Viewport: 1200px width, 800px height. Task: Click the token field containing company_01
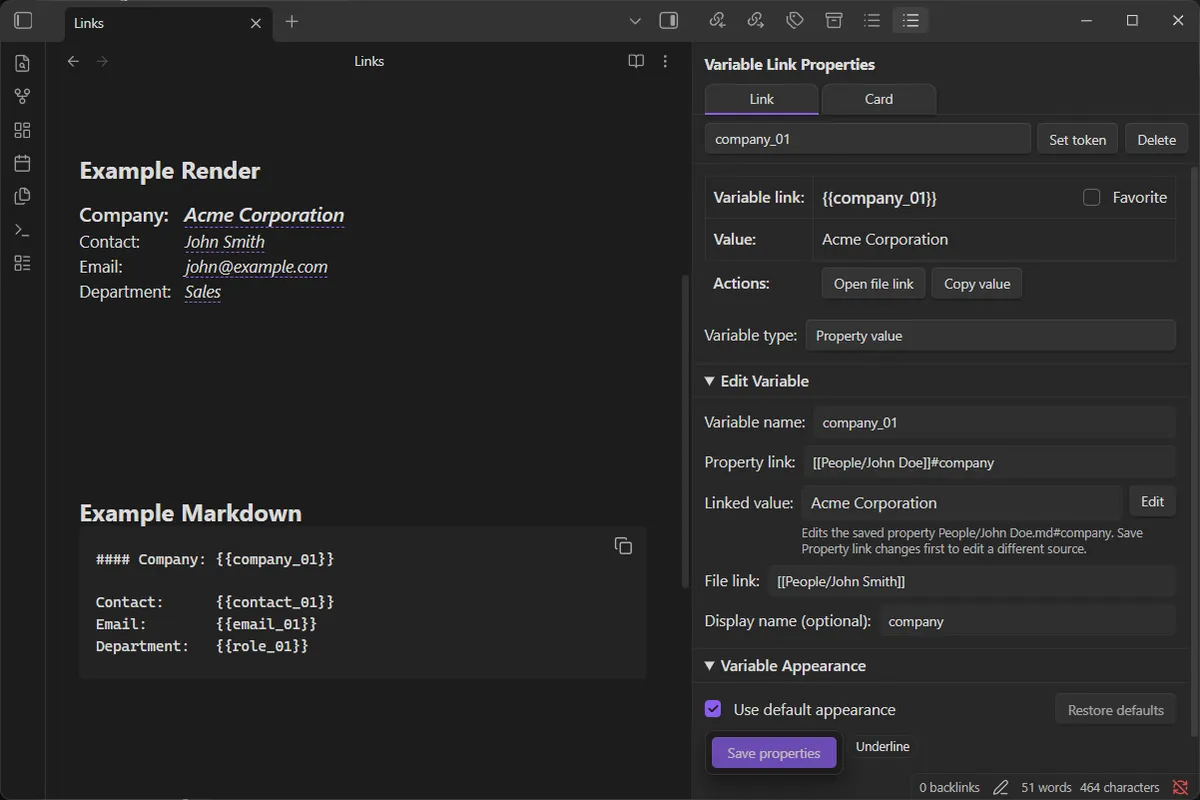click(x=867, y=139)
